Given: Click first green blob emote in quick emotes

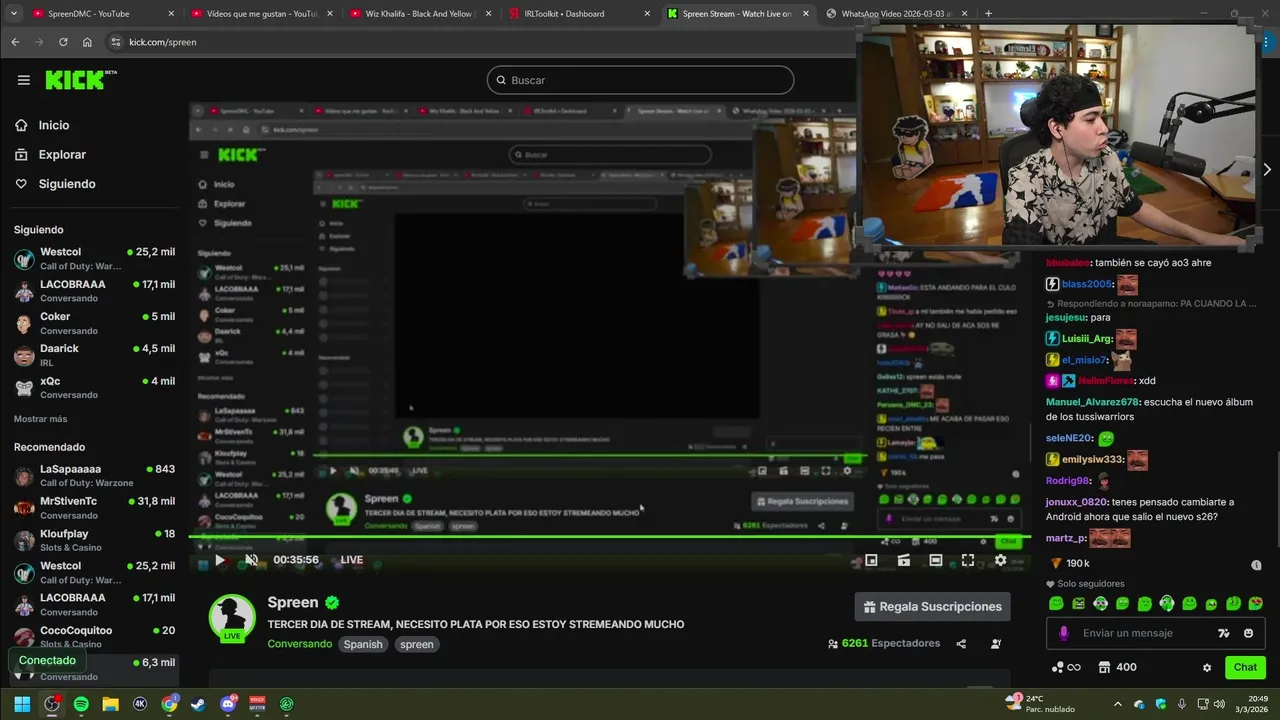Looking at the screenshot, I should point(1056,604).
